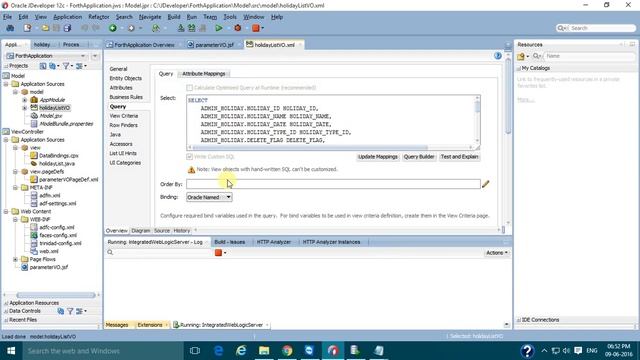Collapse the META-INF folder node
Screen dimensions: 640x360
coord(16,187)
